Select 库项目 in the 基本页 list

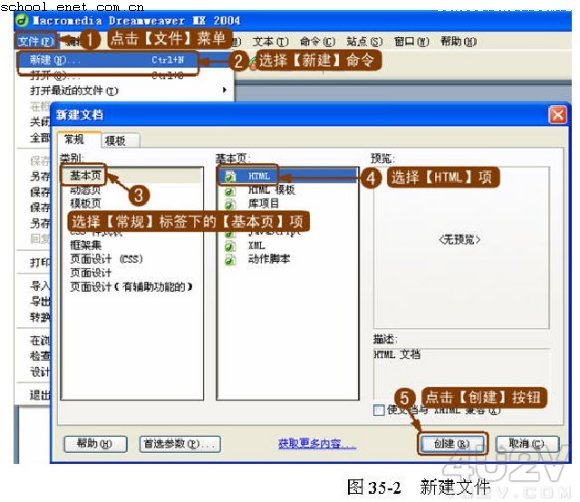coord(263,203)
